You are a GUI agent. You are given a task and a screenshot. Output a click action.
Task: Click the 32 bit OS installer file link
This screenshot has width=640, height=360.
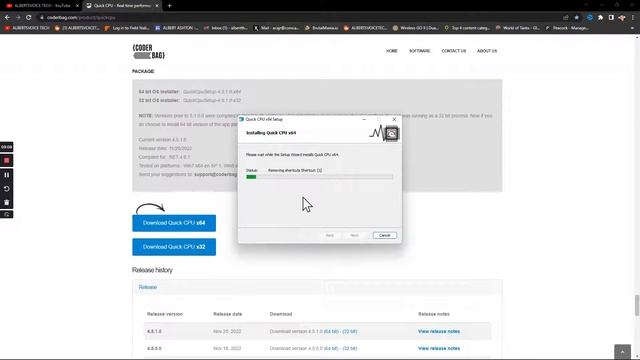tap(212, 100)
